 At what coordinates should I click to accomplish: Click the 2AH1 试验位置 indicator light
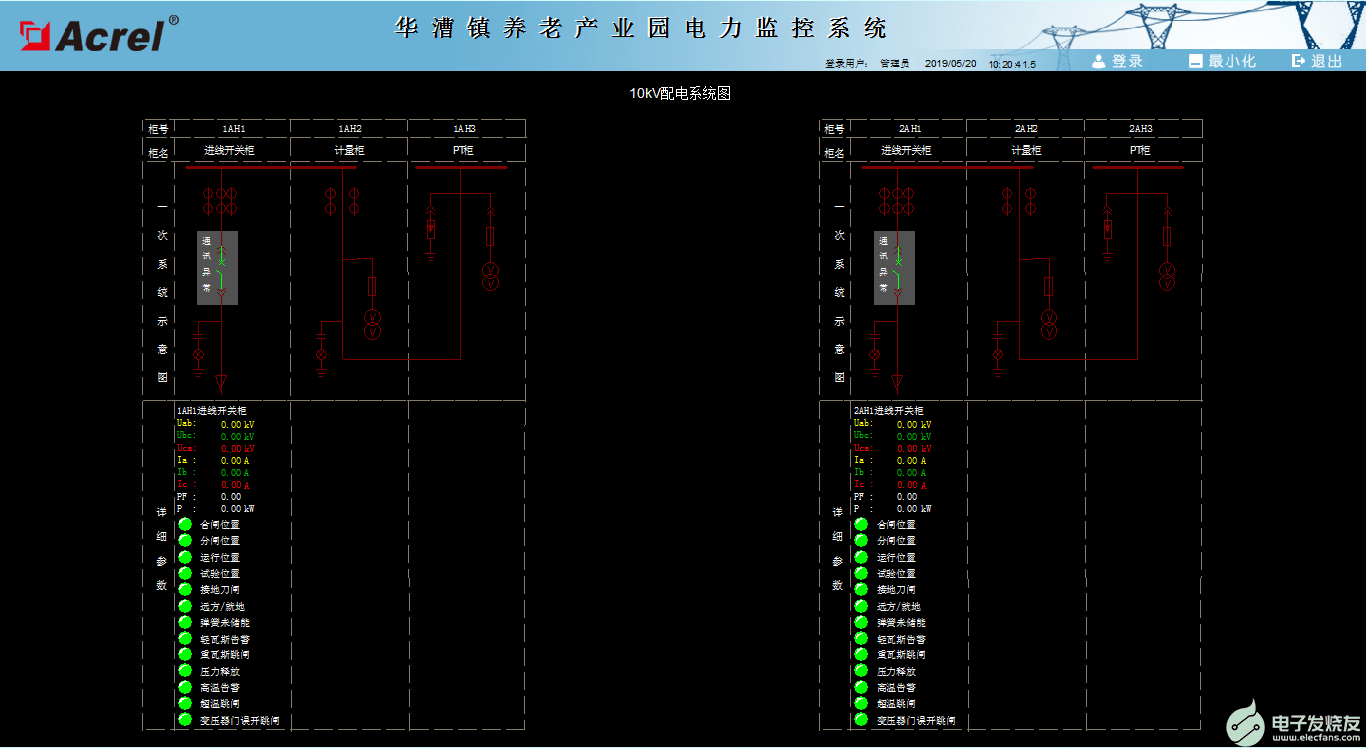(861, 573)
